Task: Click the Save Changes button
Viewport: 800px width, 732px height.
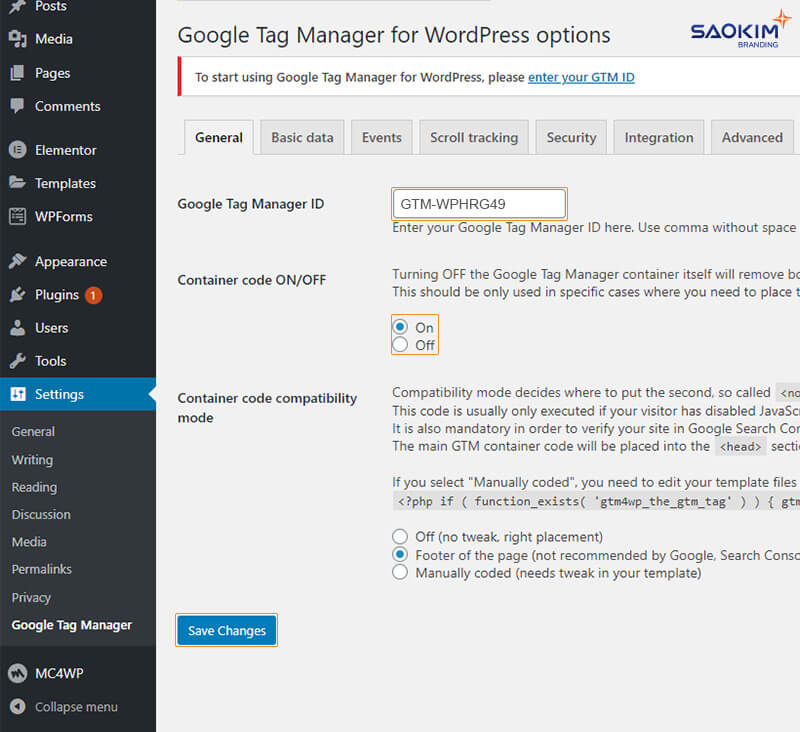Action: (226, 630)
